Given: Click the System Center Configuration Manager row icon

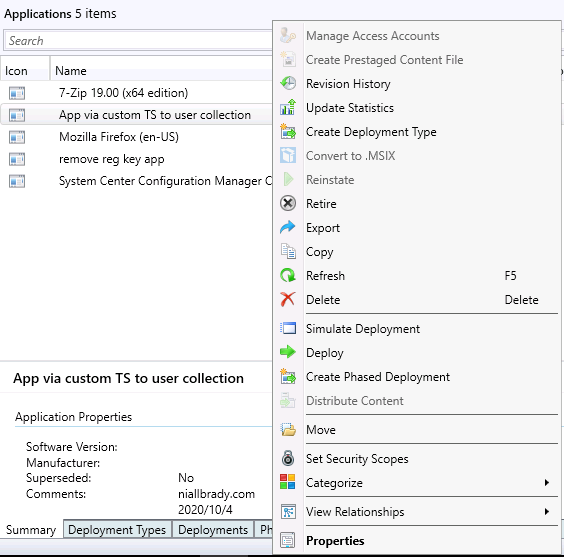Looking at the screenshot, I should tap(17, 181).
